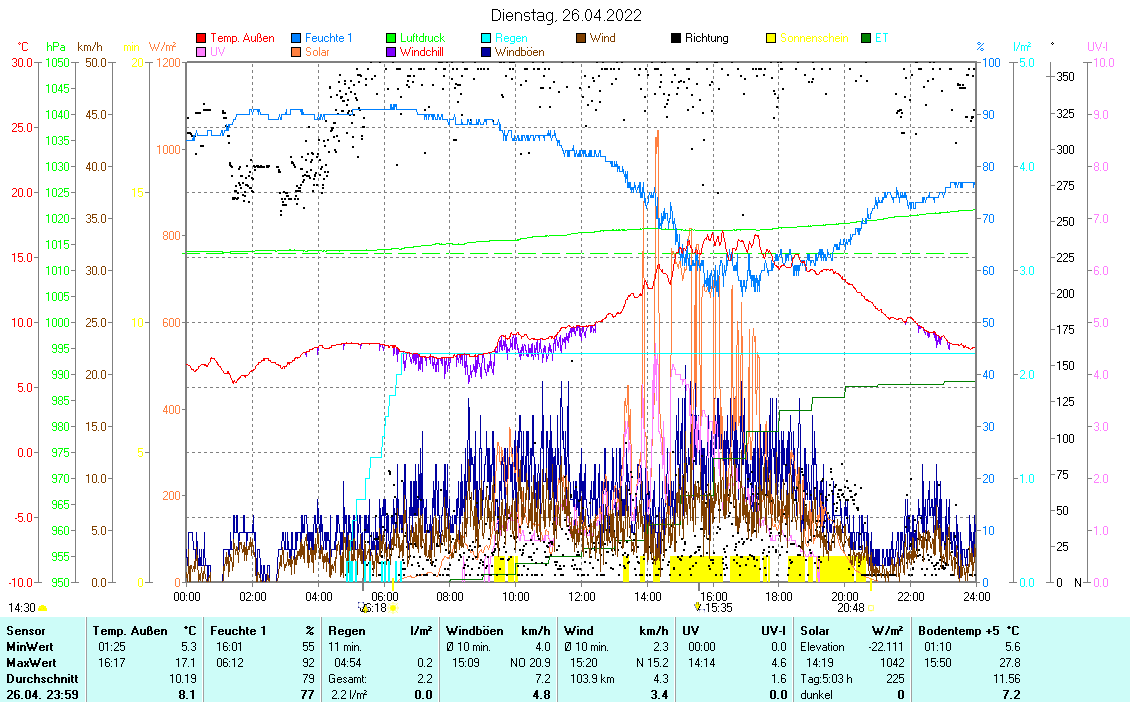Click the red Temp. Außen legend swatch
Image resolution: width=1130 pixels, height=702 pixels.
[x=201, y=38]
